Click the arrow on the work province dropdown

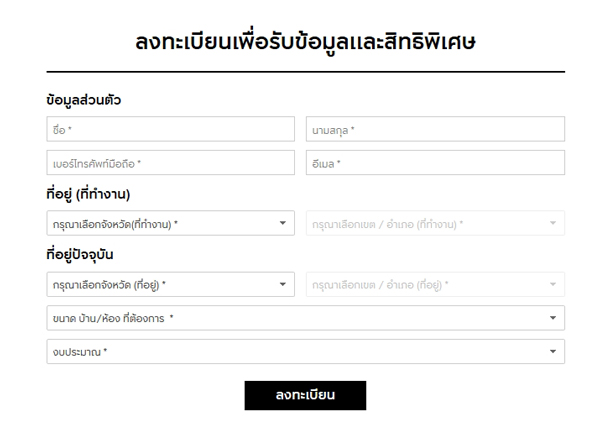pyautogui.click(x=283, y=224)
